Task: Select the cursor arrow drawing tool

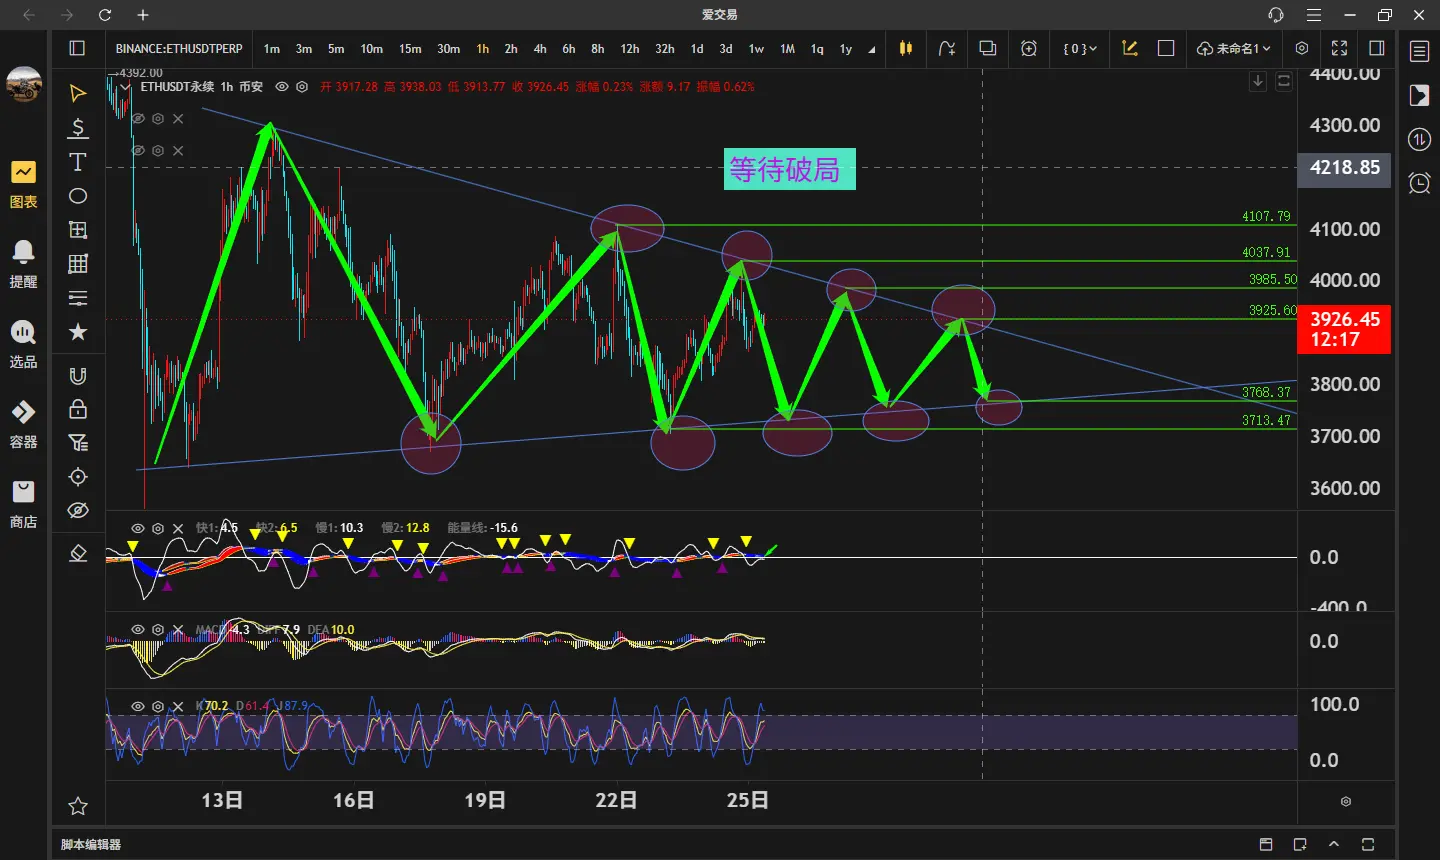Action: point(78,93)
